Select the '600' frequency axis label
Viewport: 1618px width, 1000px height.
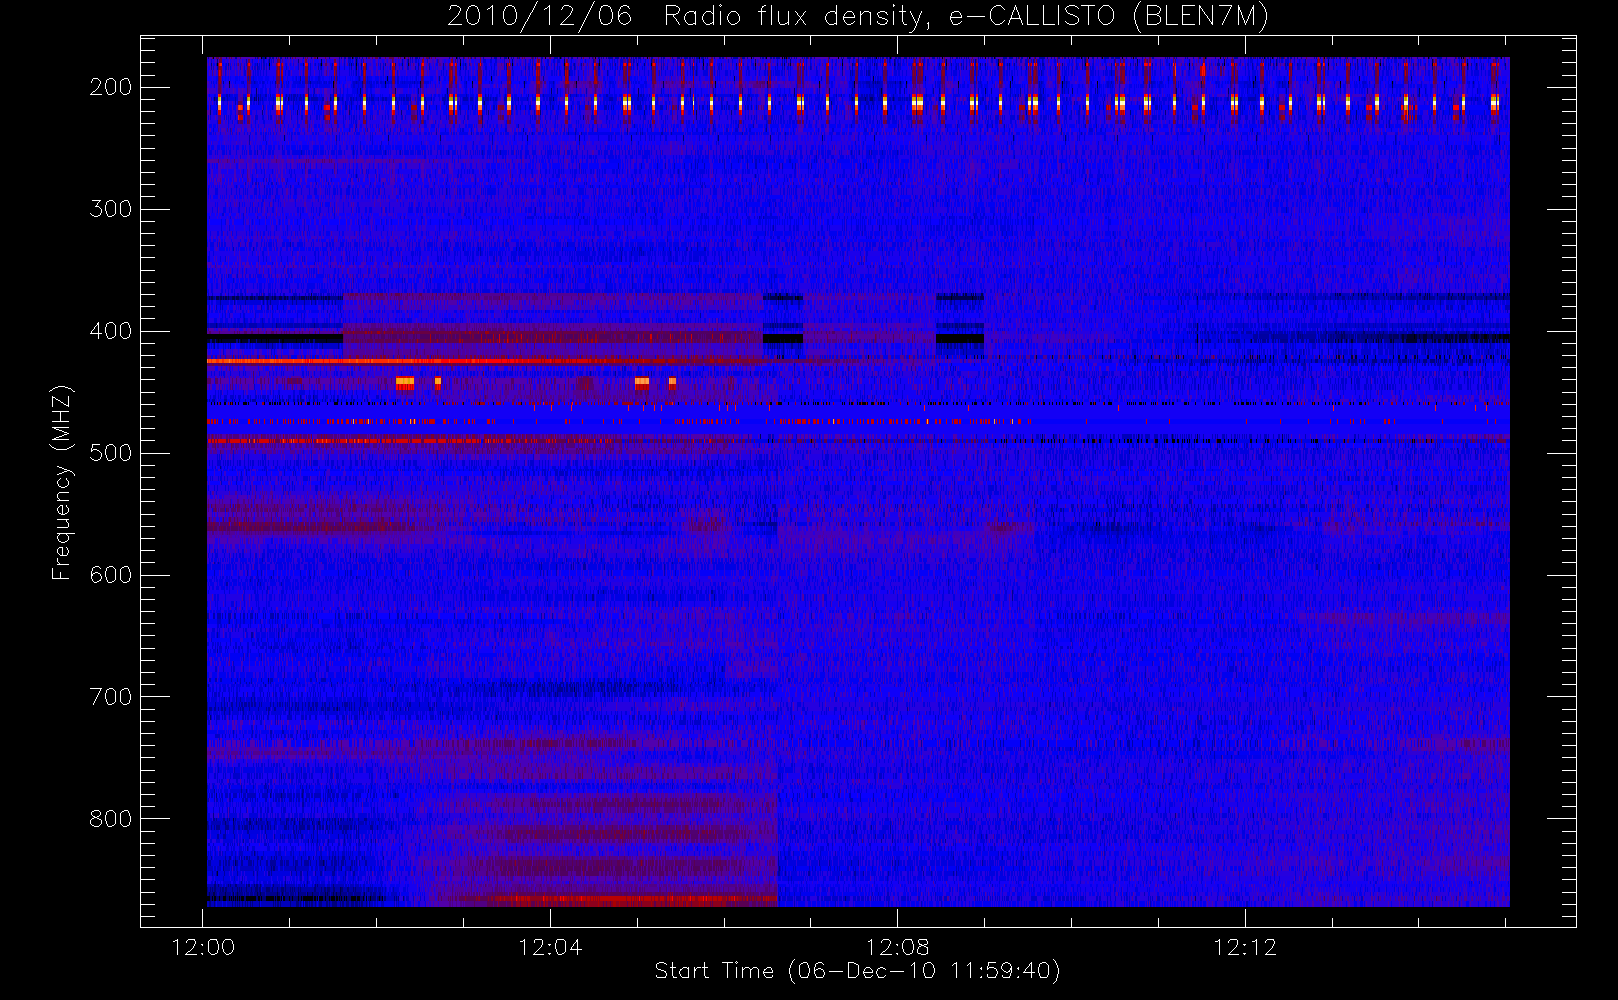click(x=111, y=575)
